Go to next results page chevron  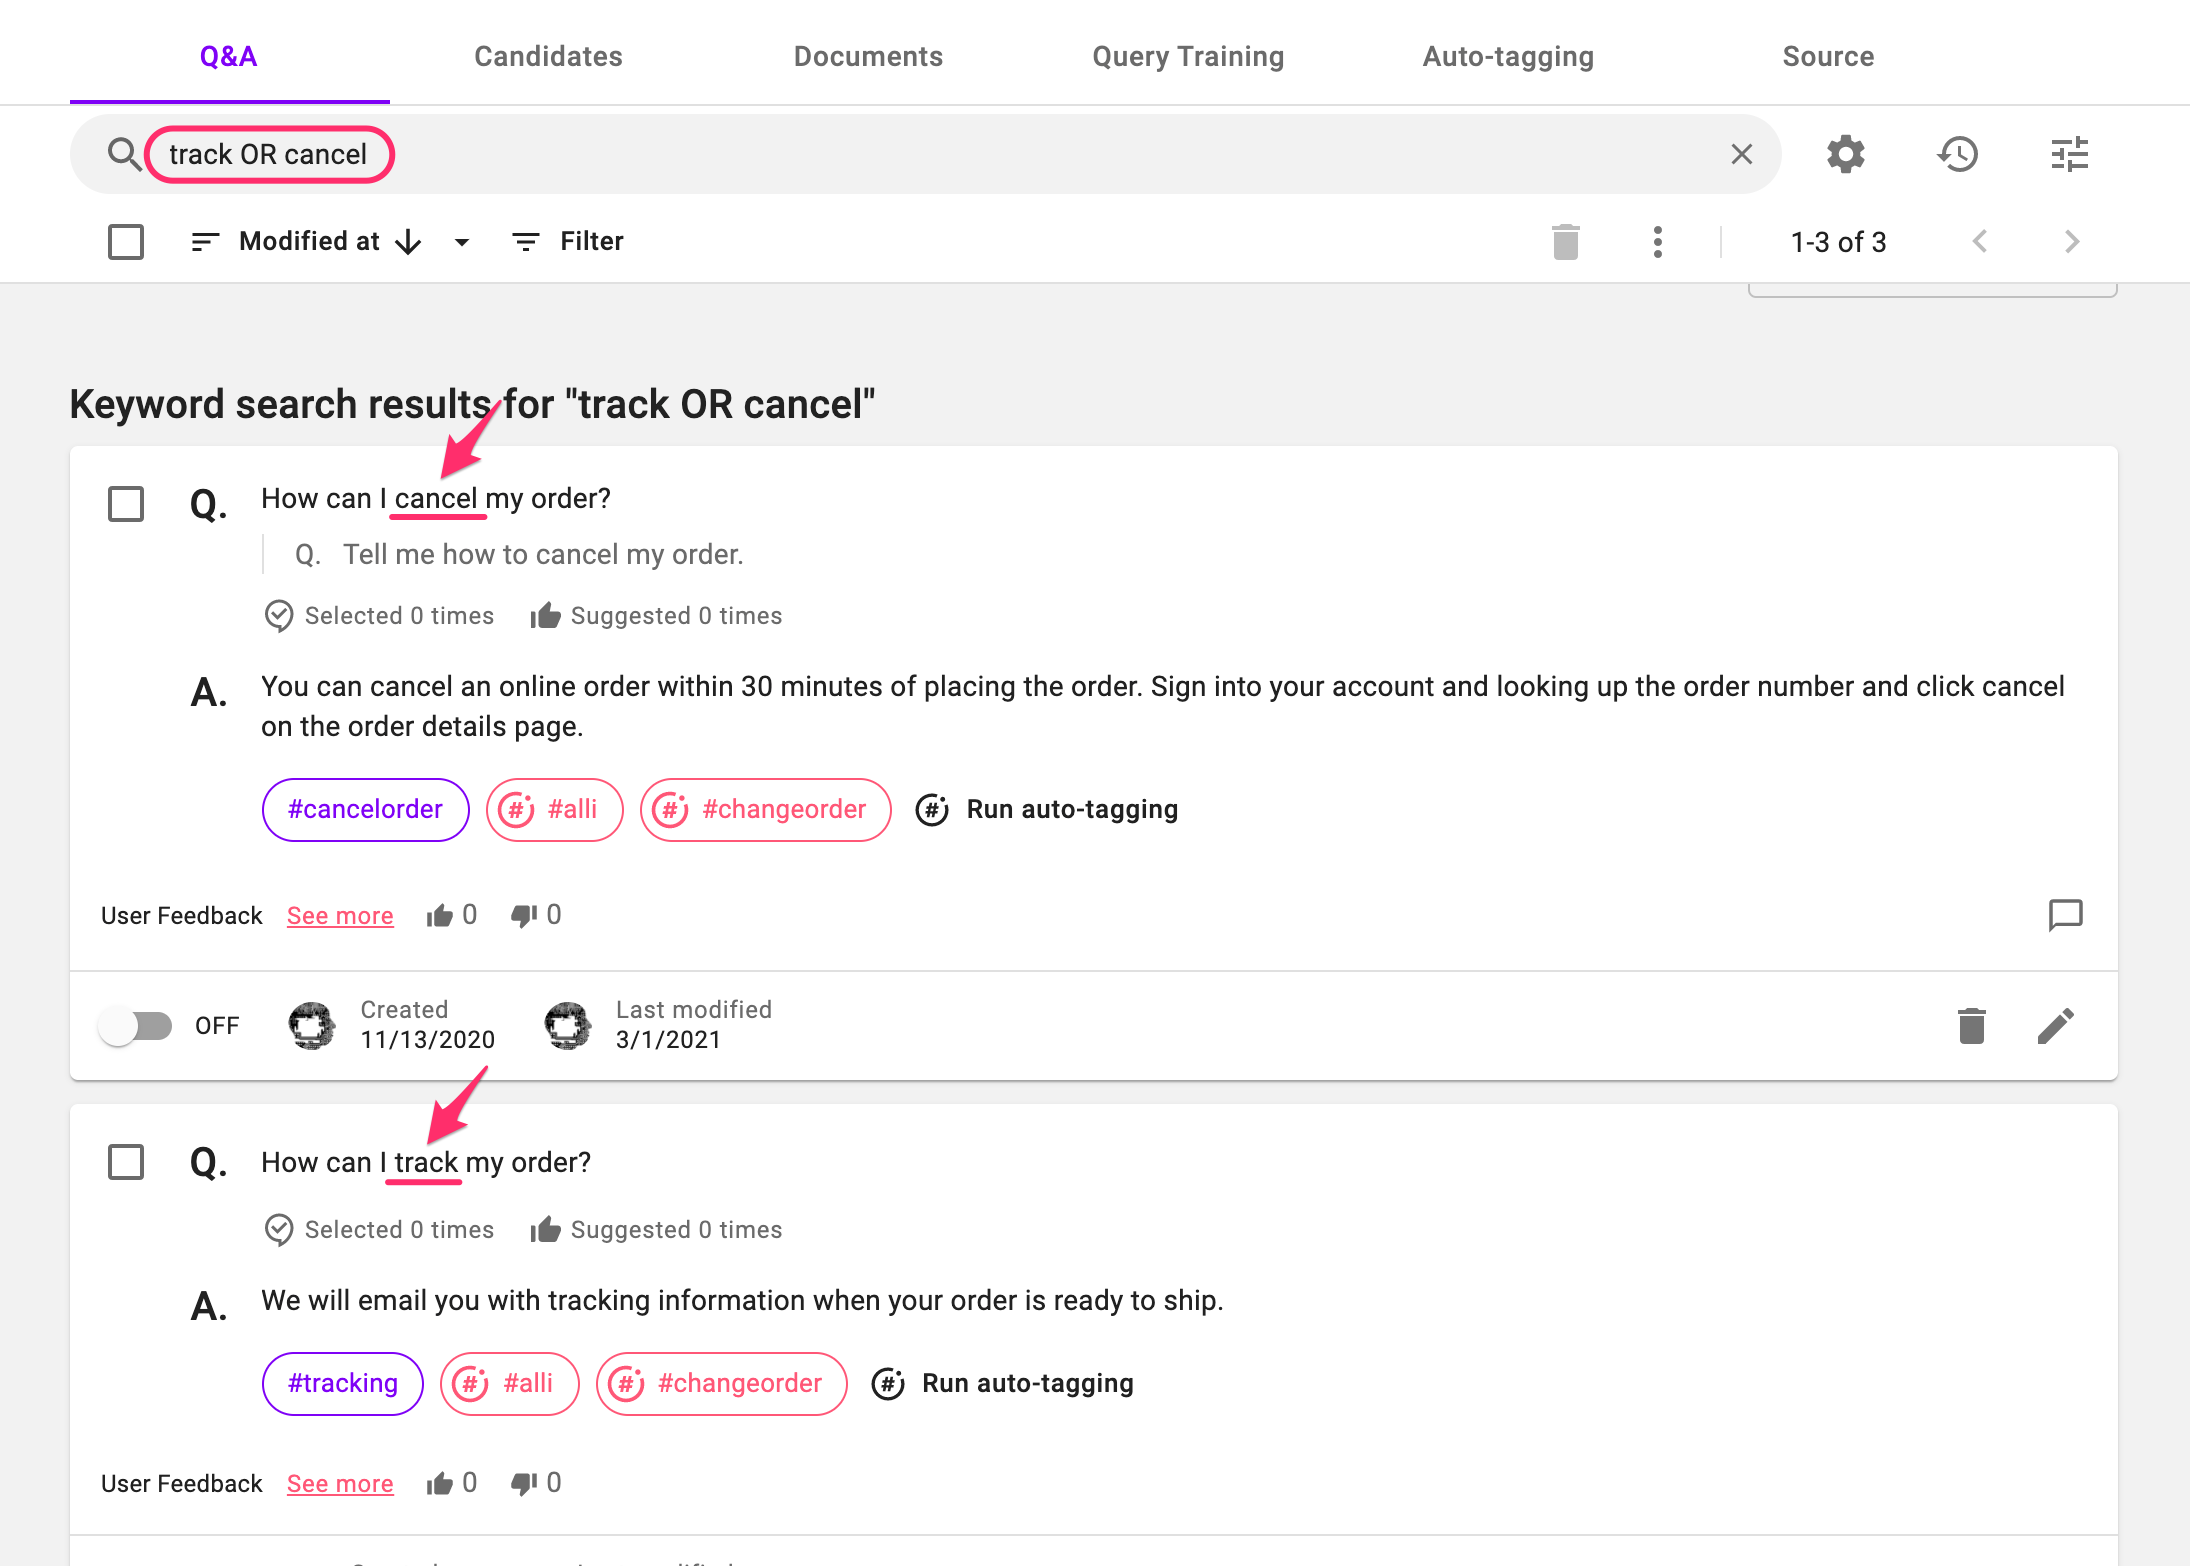tap(2071, 242)
